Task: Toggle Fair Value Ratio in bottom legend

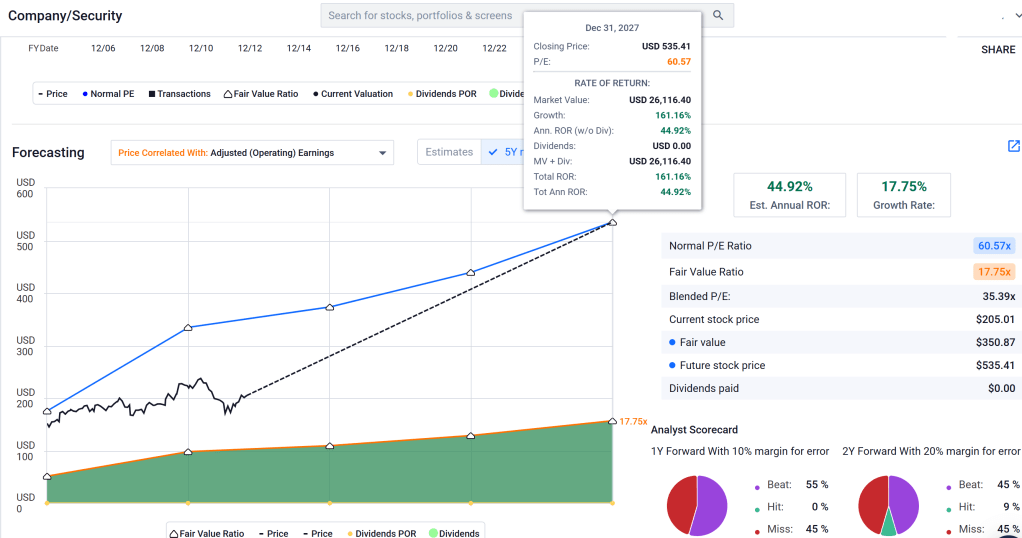Action: (x=207, y=533)
